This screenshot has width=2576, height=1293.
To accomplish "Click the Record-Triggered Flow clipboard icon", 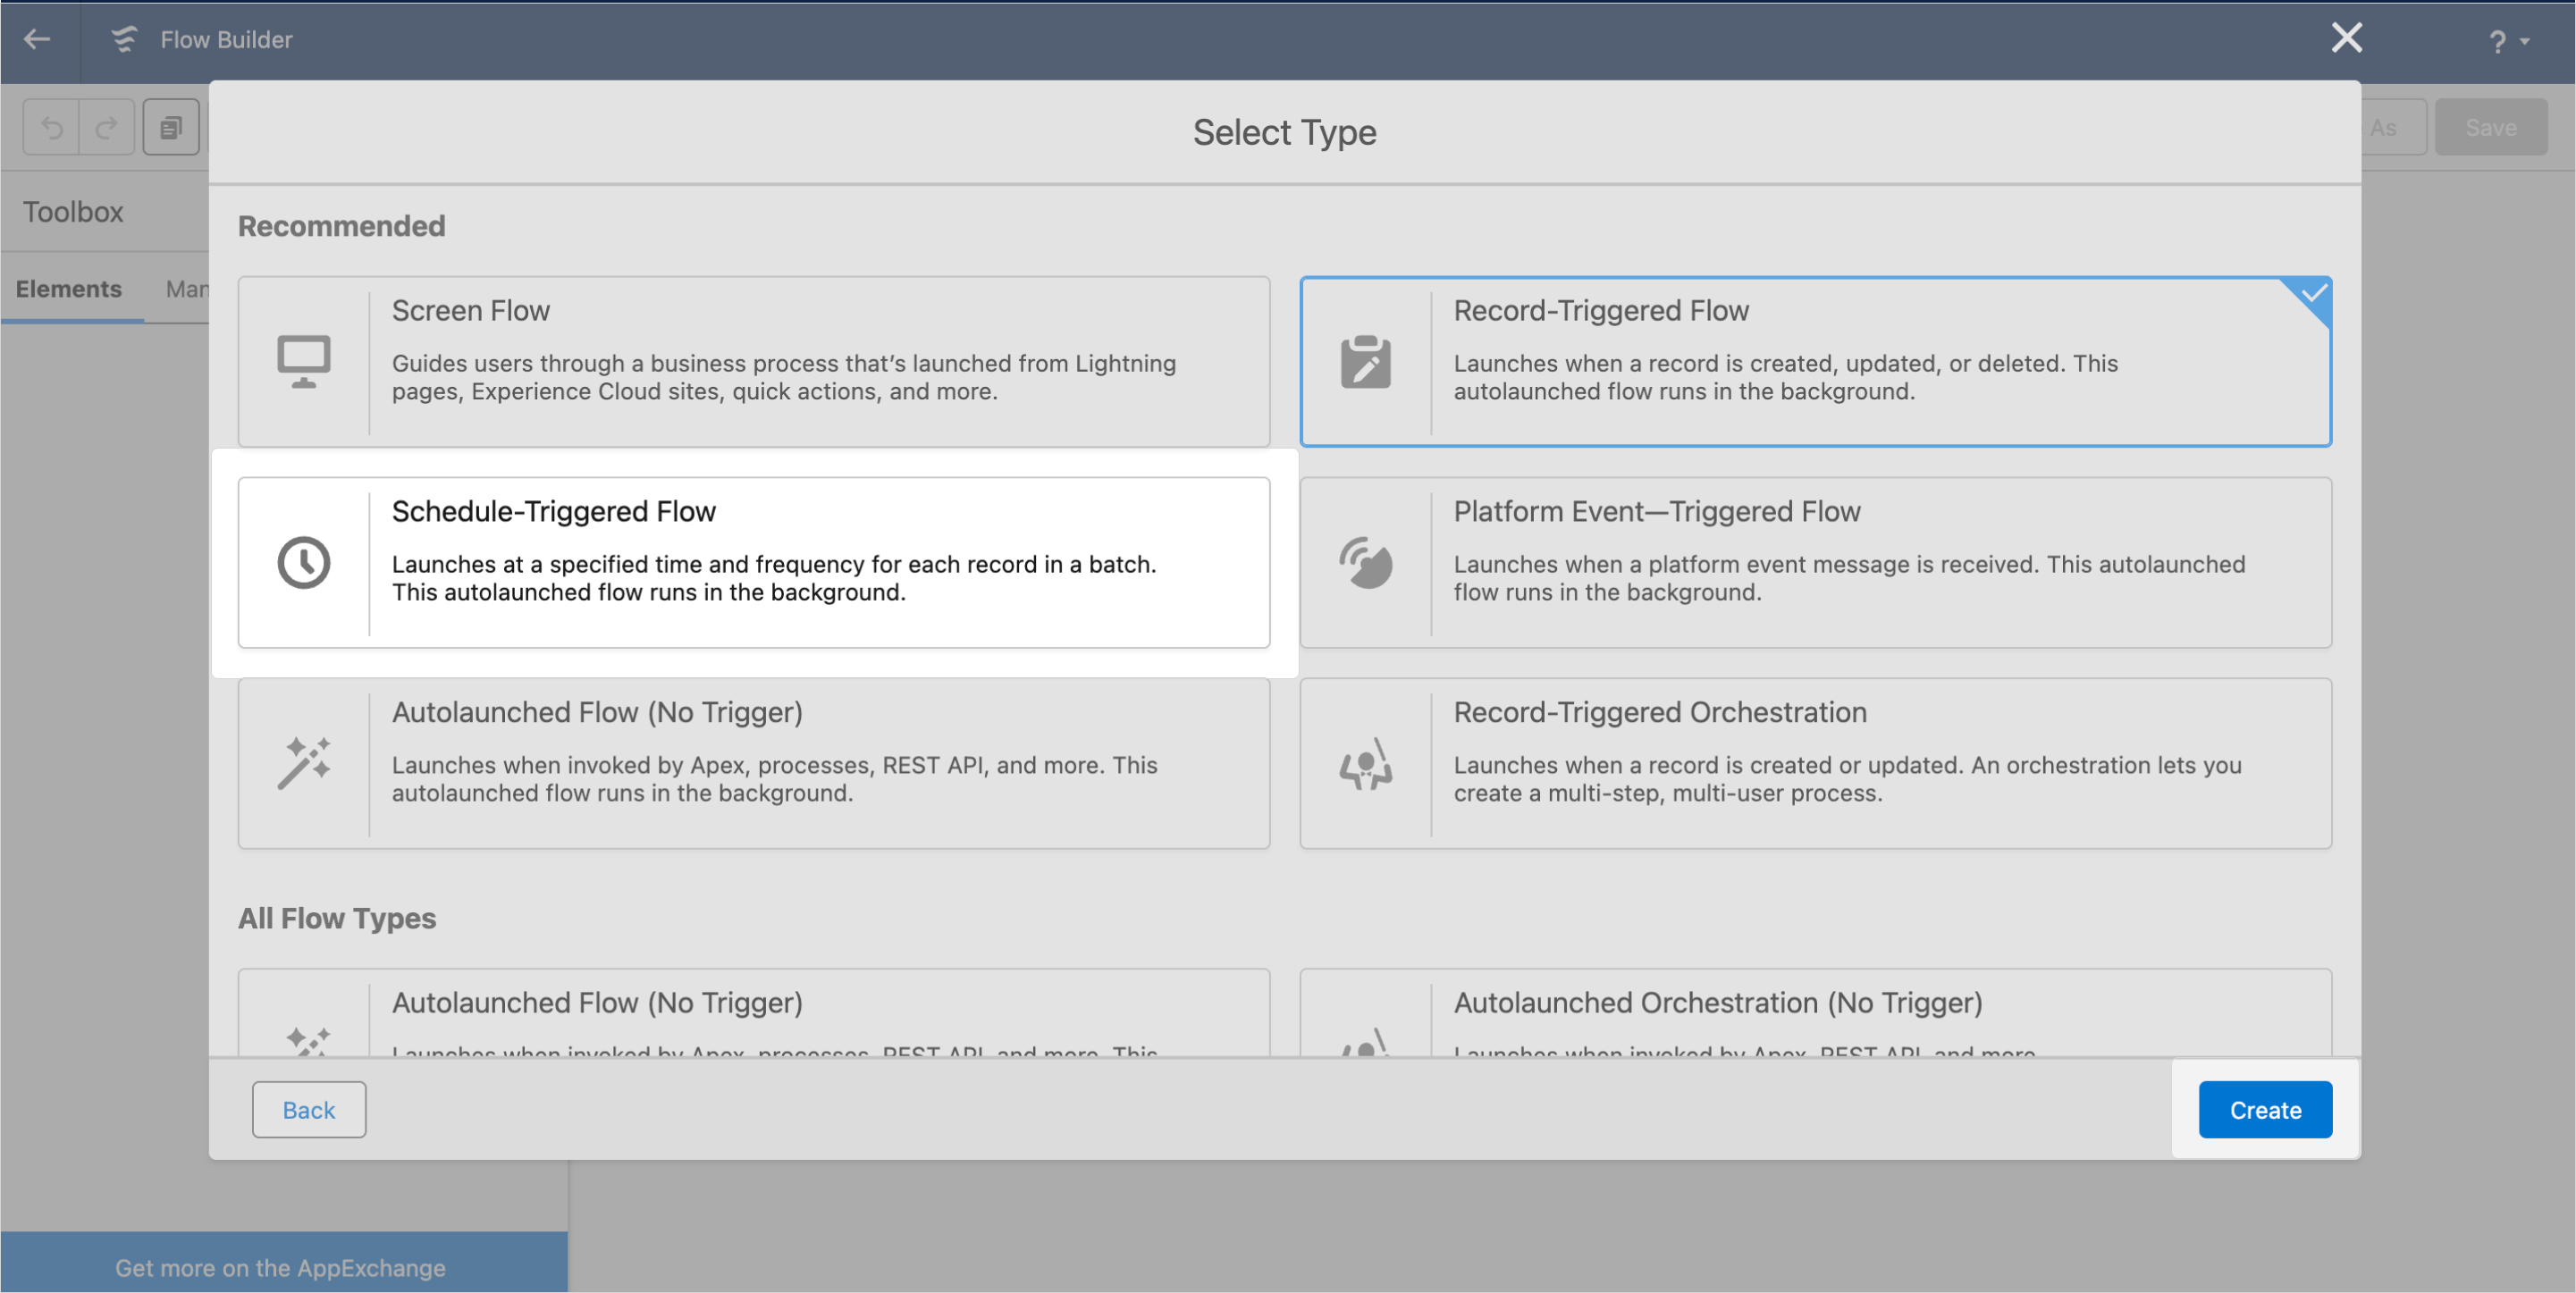I will [x=1365, y=362].
